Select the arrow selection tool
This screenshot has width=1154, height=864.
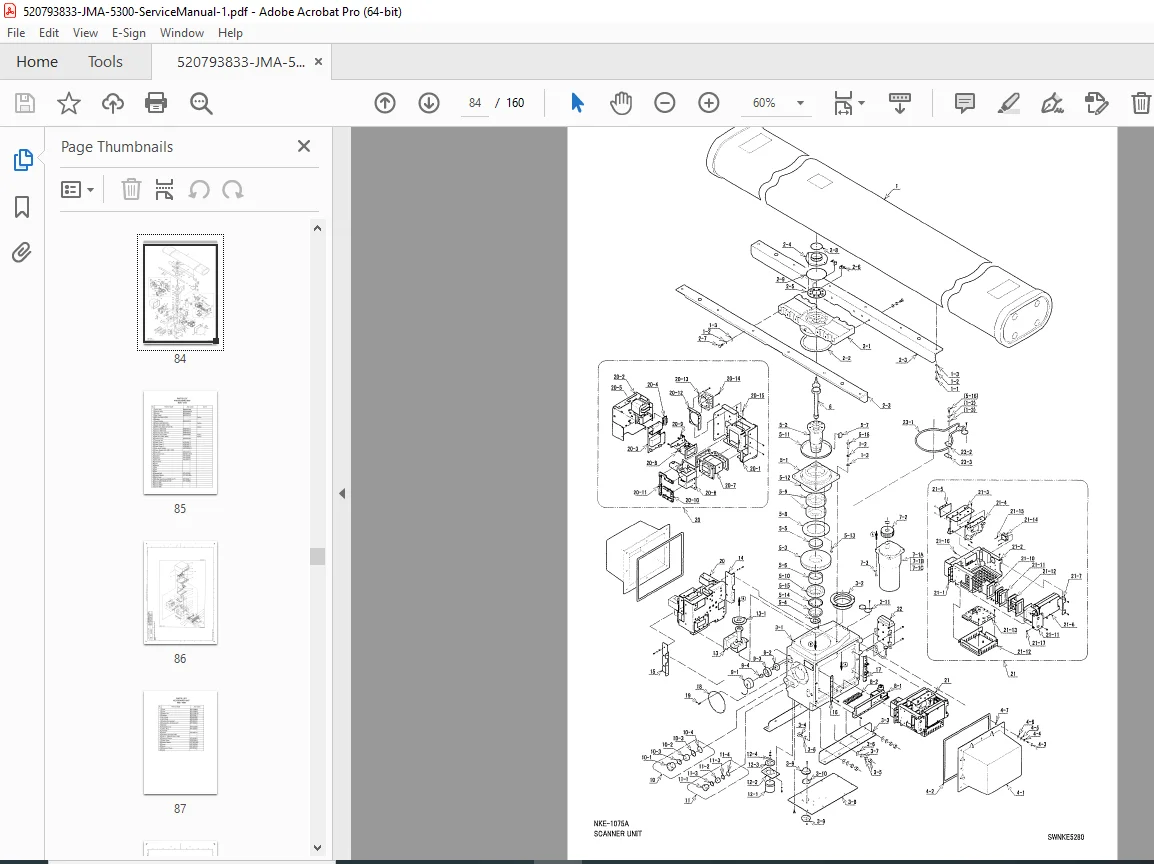[x=577, y=103]
